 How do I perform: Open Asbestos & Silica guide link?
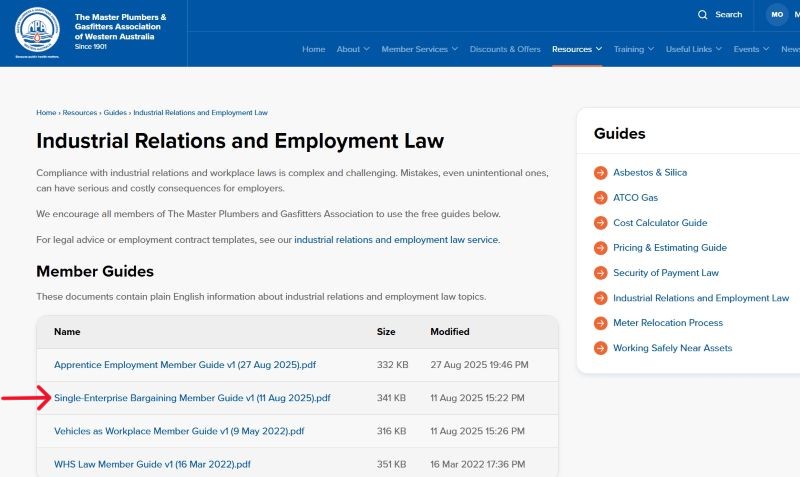tap(650, 172)
